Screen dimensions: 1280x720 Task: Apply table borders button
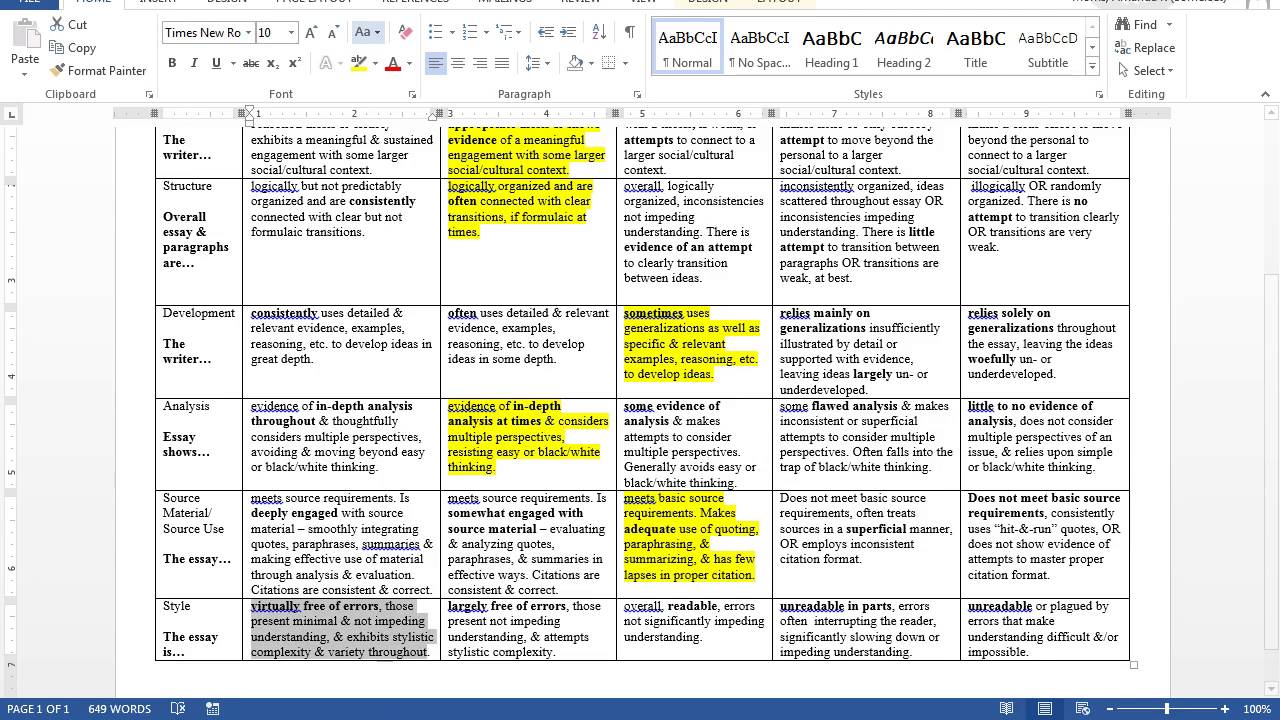click(x=610, y=63)
